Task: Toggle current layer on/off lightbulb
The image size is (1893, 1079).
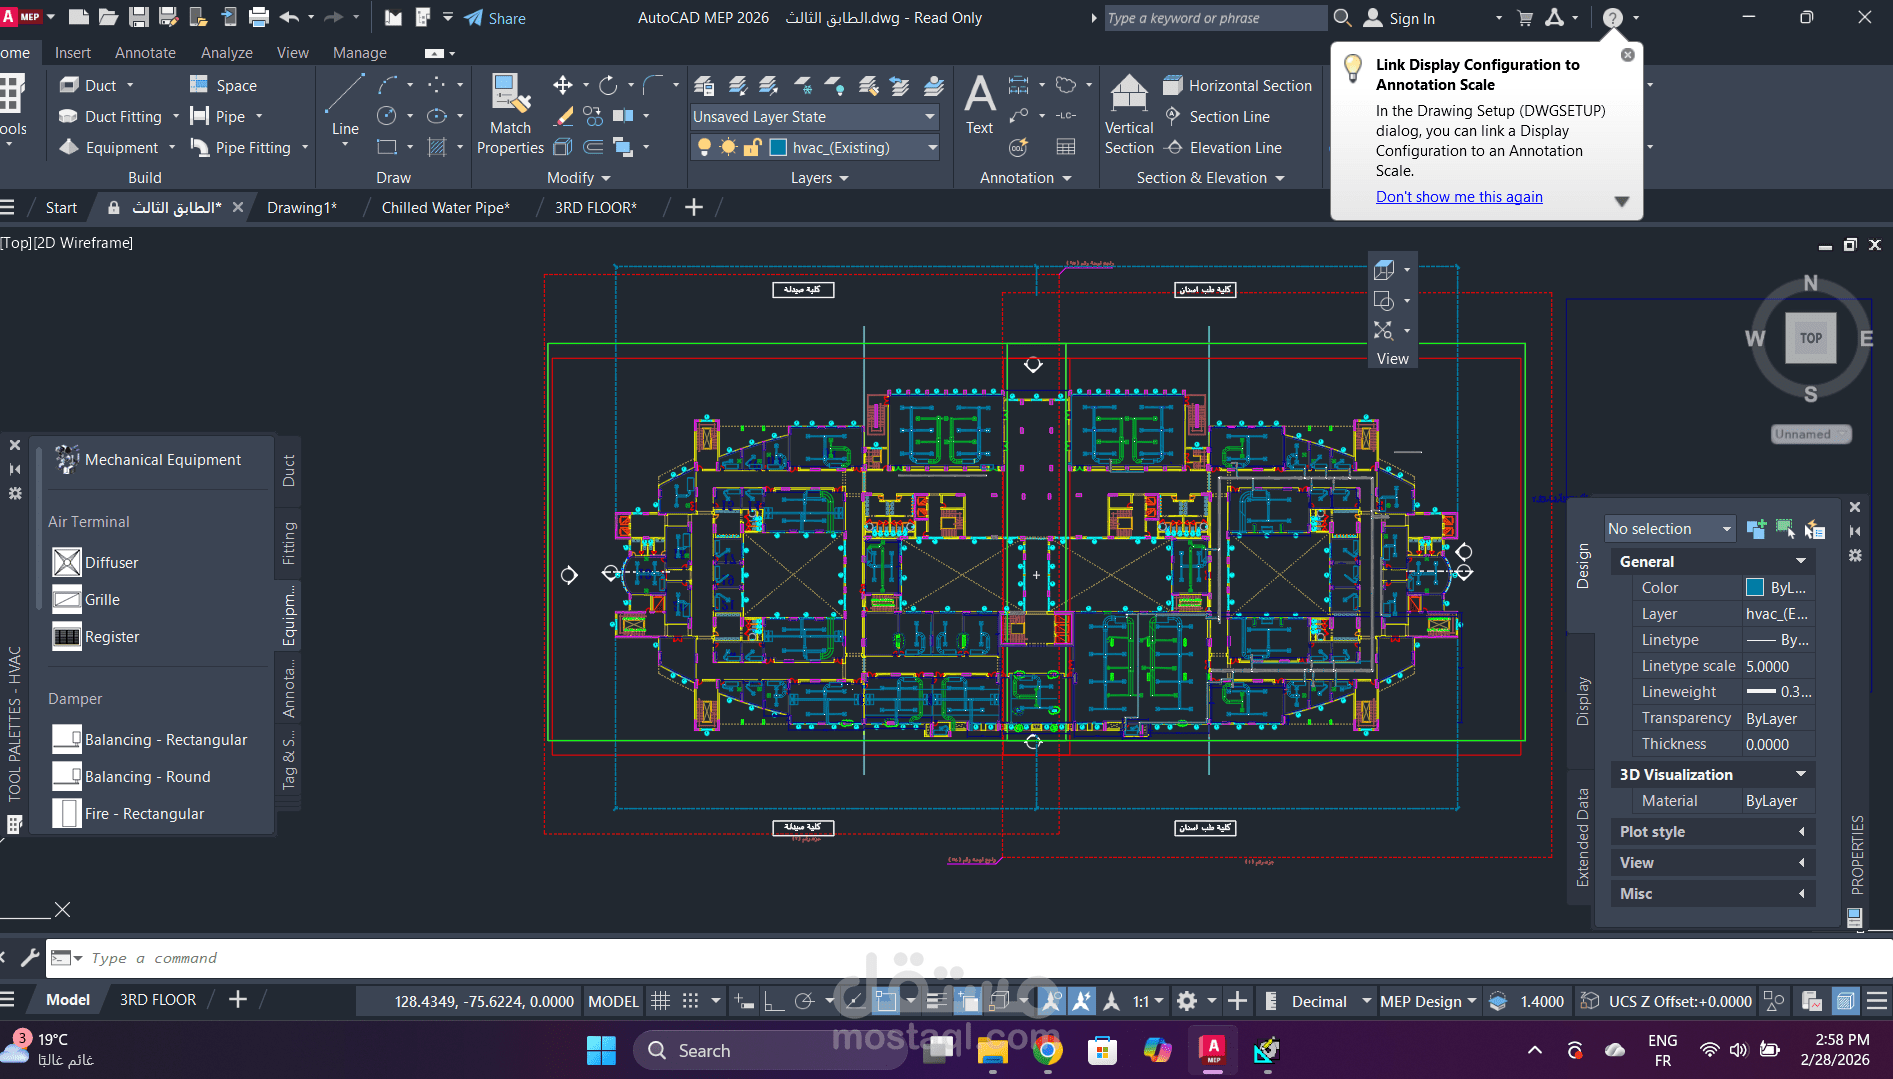Action: coord(704,147)
